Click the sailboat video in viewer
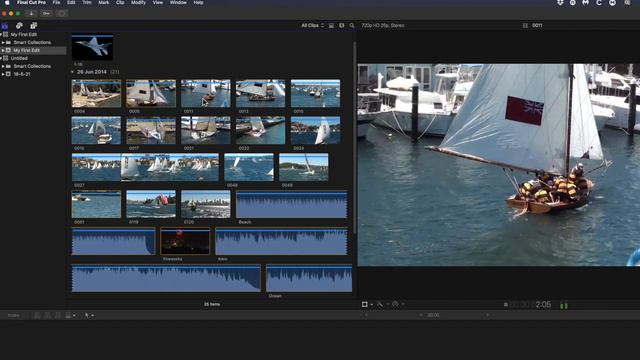The image size is (640, 360). 499,165
